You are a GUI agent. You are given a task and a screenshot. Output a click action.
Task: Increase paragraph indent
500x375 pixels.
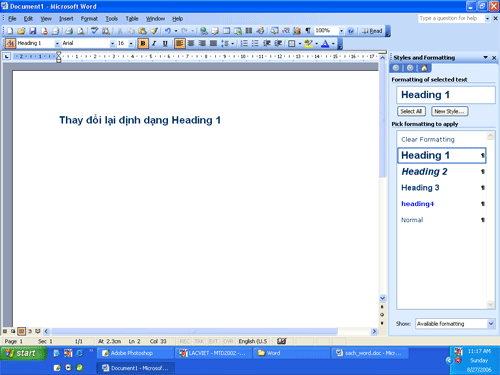tap(278, 43)
